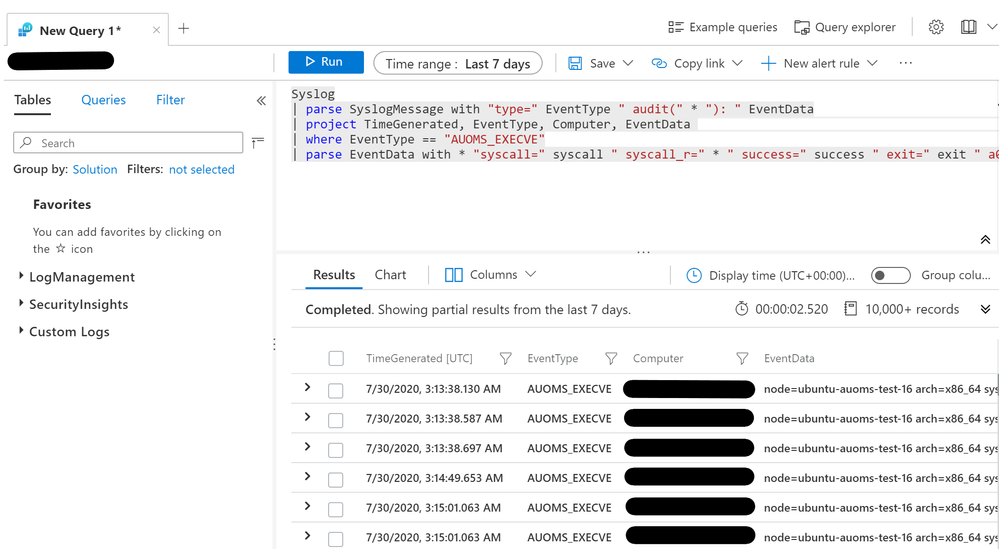Sort by the EventData column header

[789, 359]
